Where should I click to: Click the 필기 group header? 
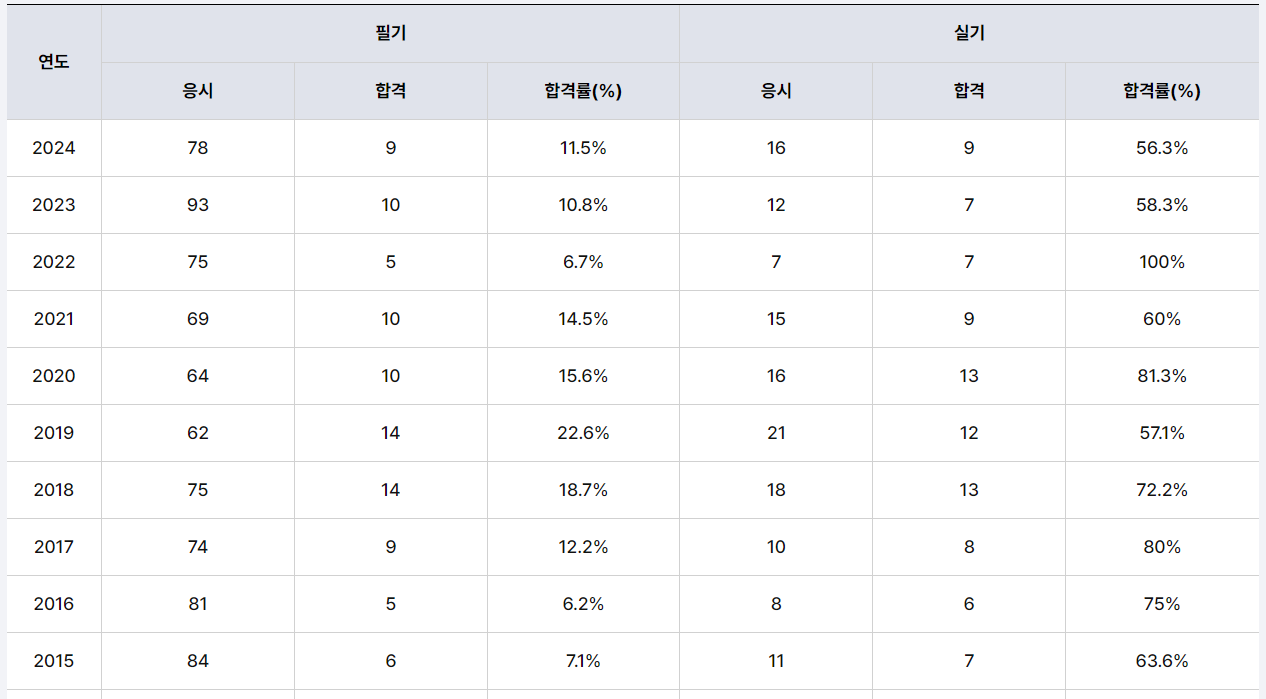coord(390,33)
